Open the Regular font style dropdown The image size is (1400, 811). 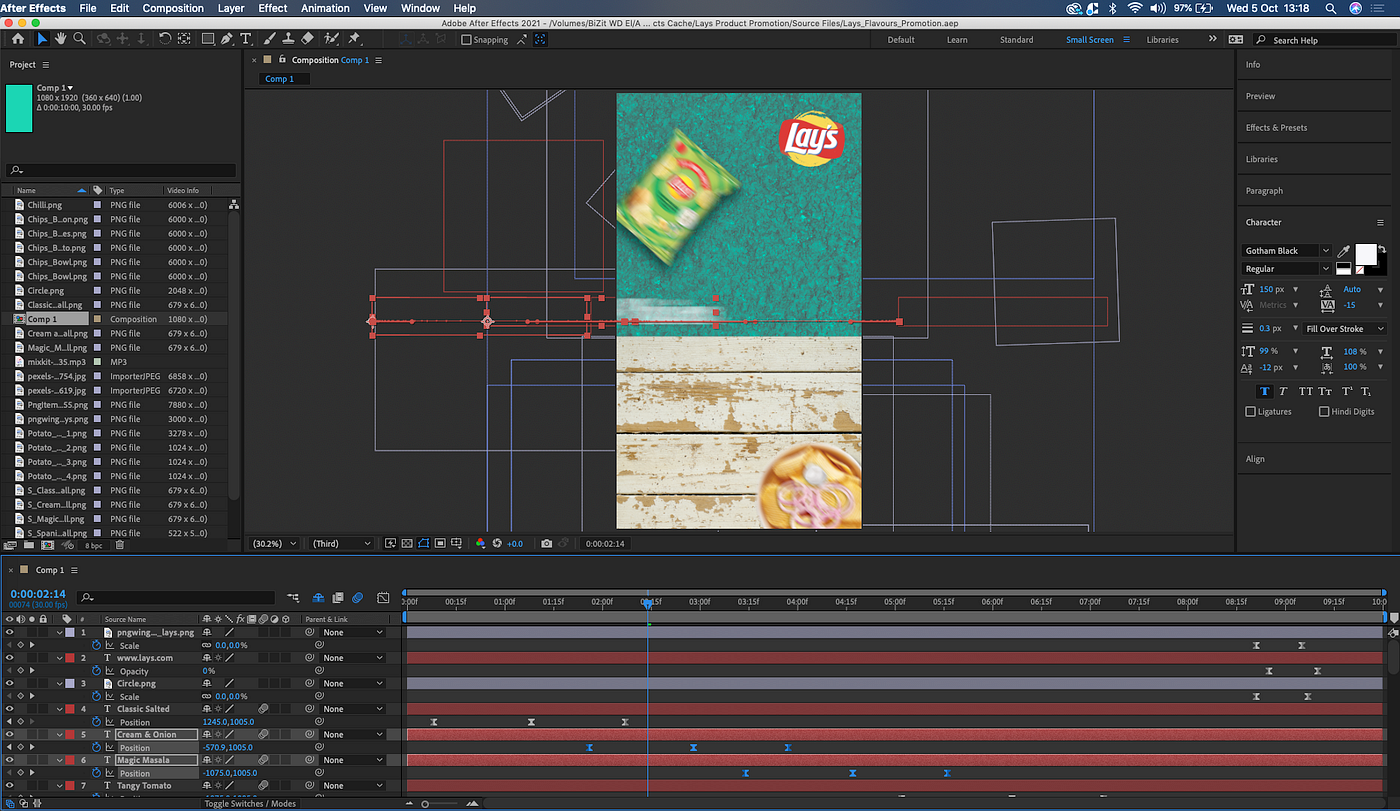1326,269
